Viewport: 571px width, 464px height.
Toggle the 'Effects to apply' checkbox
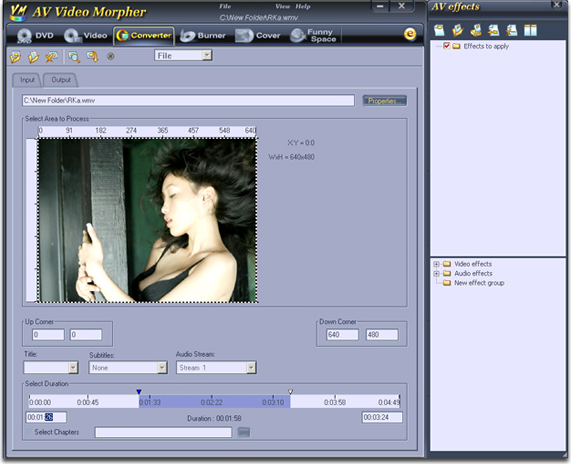[x=446, y=46]
